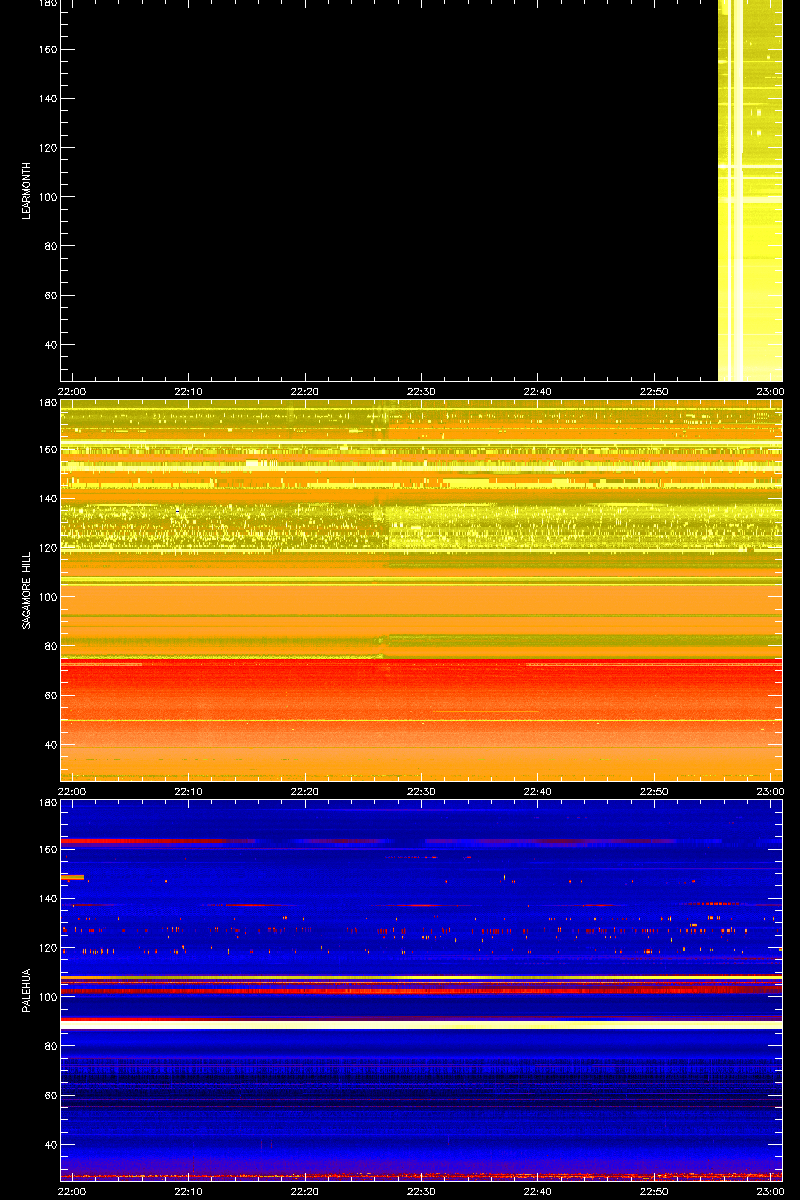
Task: Select the 23:00 time label under Learmonth panel
Action: [770, 391]
